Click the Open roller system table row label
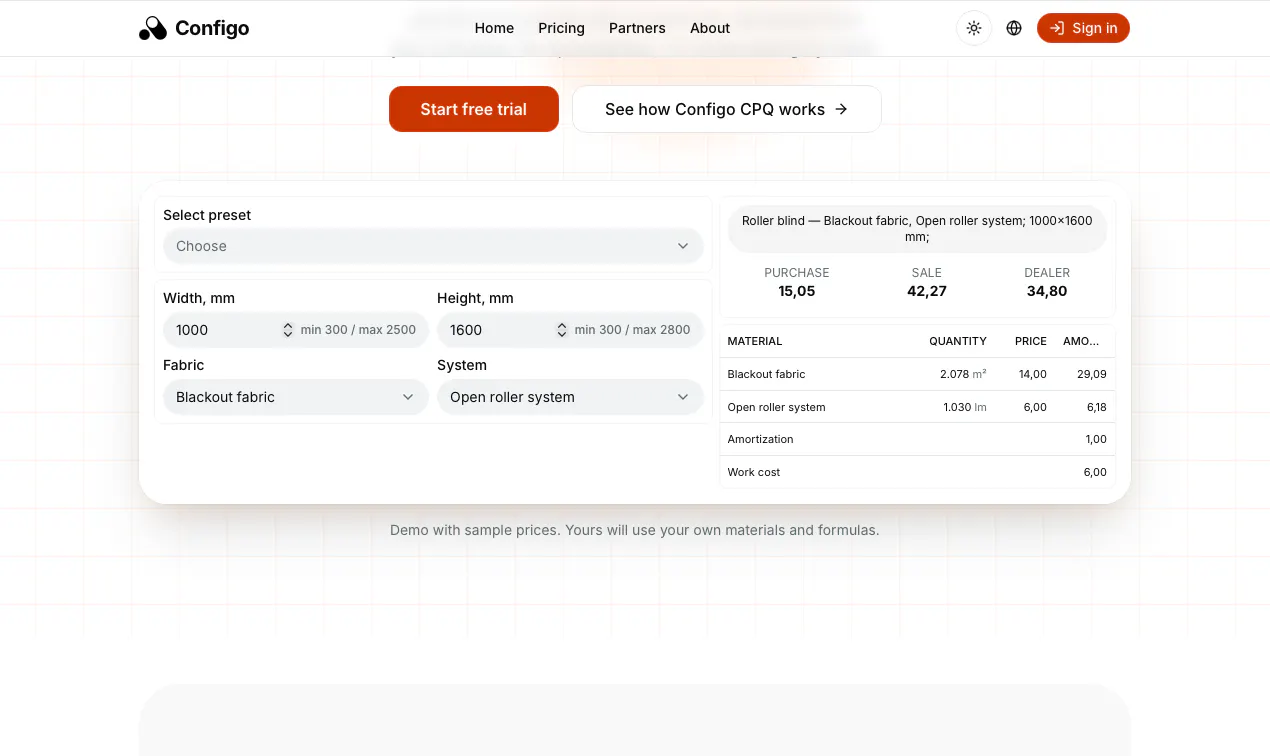The width and height of the screenshot is (1270, 756). (x=777, y=407)
